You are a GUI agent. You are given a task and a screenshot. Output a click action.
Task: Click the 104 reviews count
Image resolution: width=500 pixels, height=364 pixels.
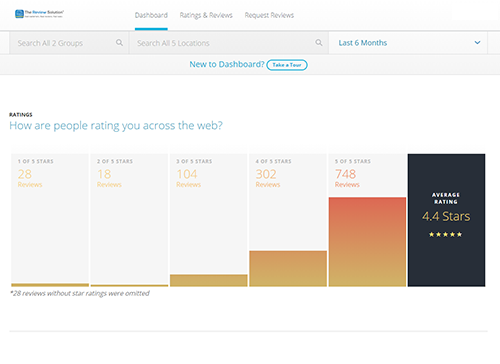(187, 174)
